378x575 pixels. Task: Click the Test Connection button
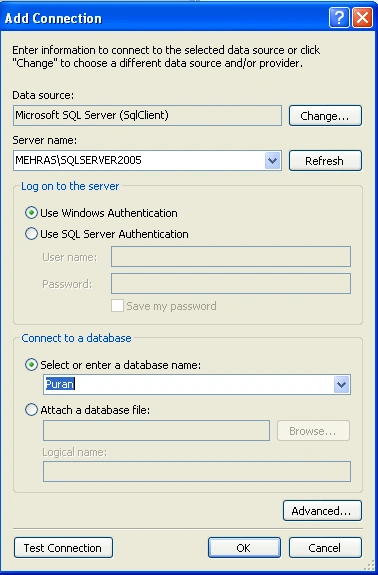point(63,547)
